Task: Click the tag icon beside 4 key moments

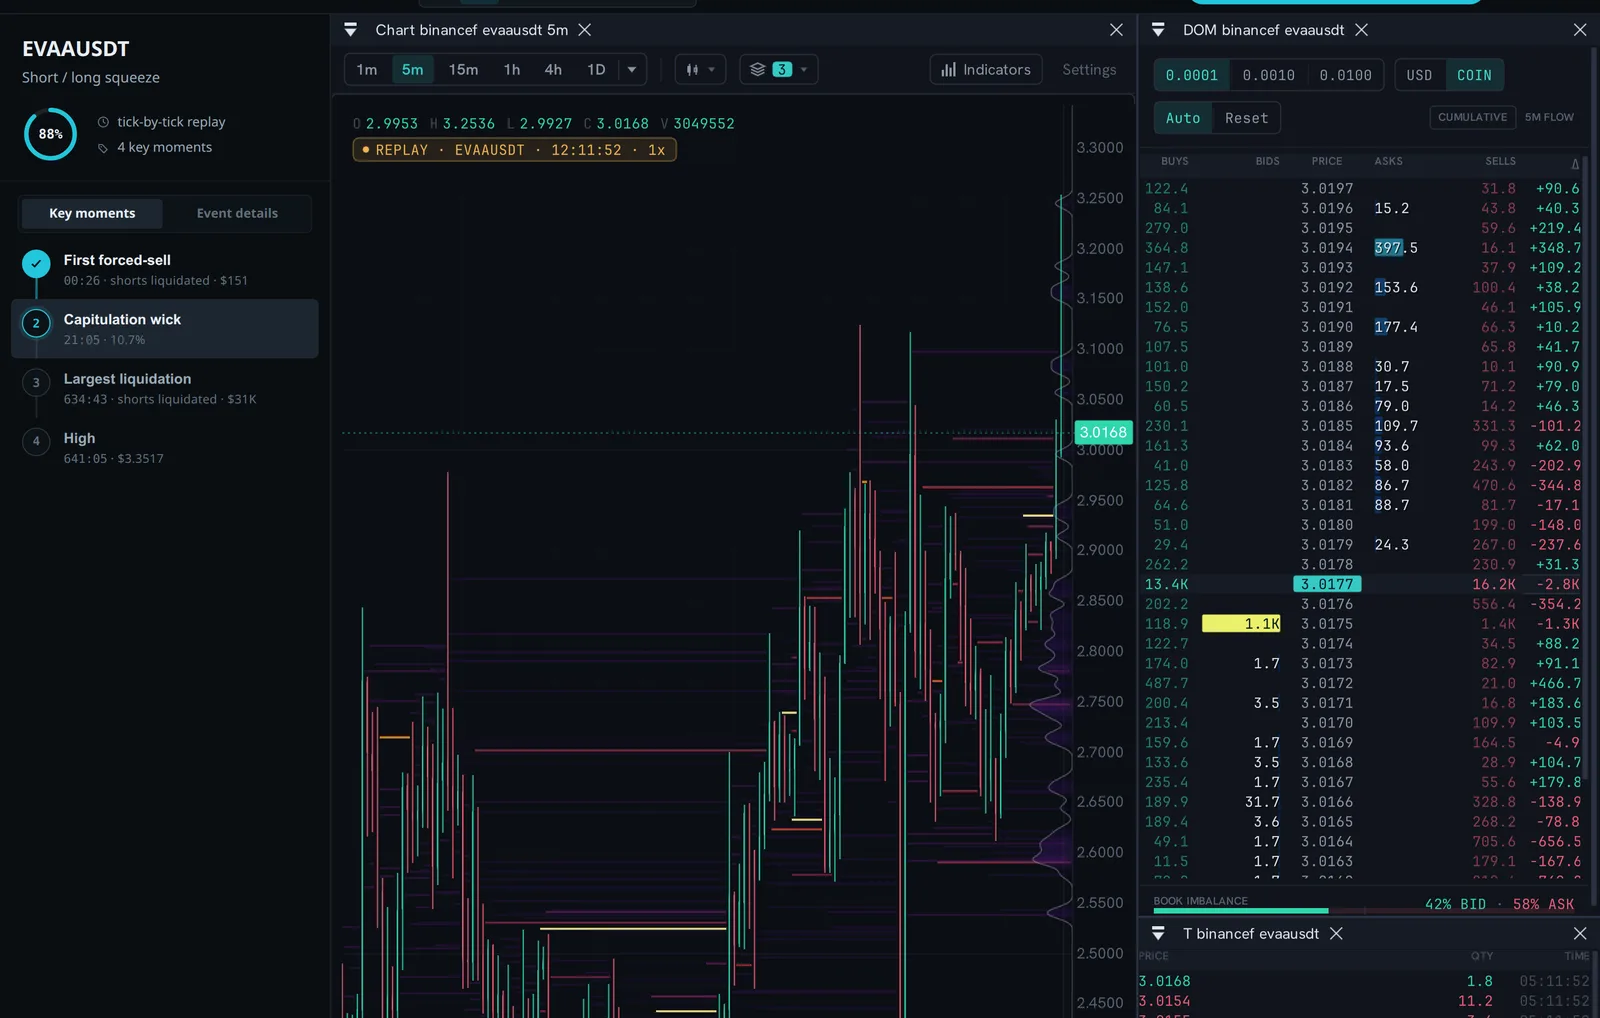Action: (x=103, y=148)
